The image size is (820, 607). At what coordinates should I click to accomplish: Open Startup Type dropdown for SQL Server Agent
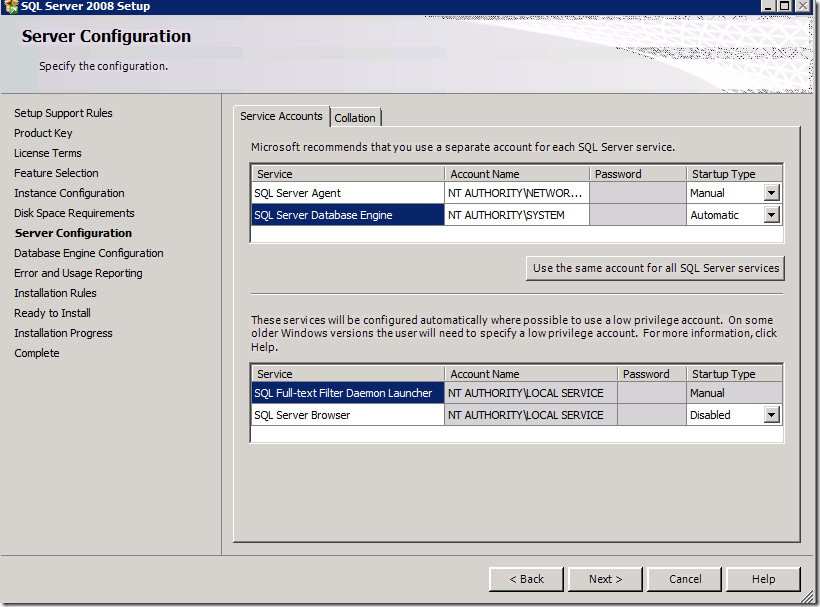point(771,193)
